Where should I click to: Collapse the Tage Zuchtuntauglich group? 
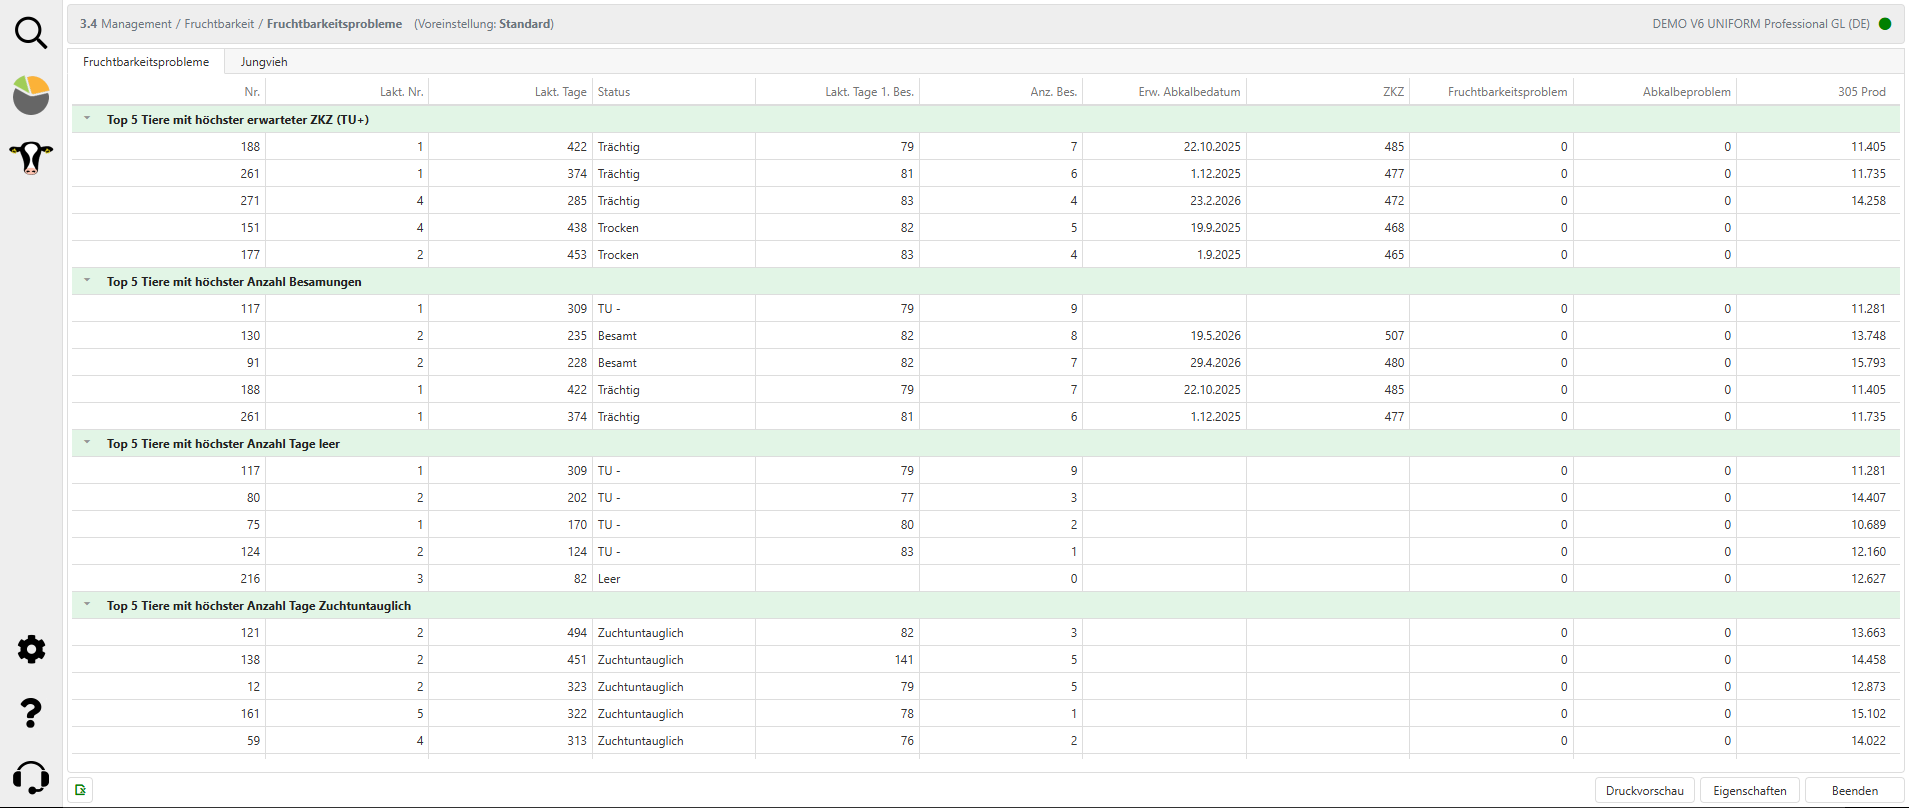[x=87, y=605]
